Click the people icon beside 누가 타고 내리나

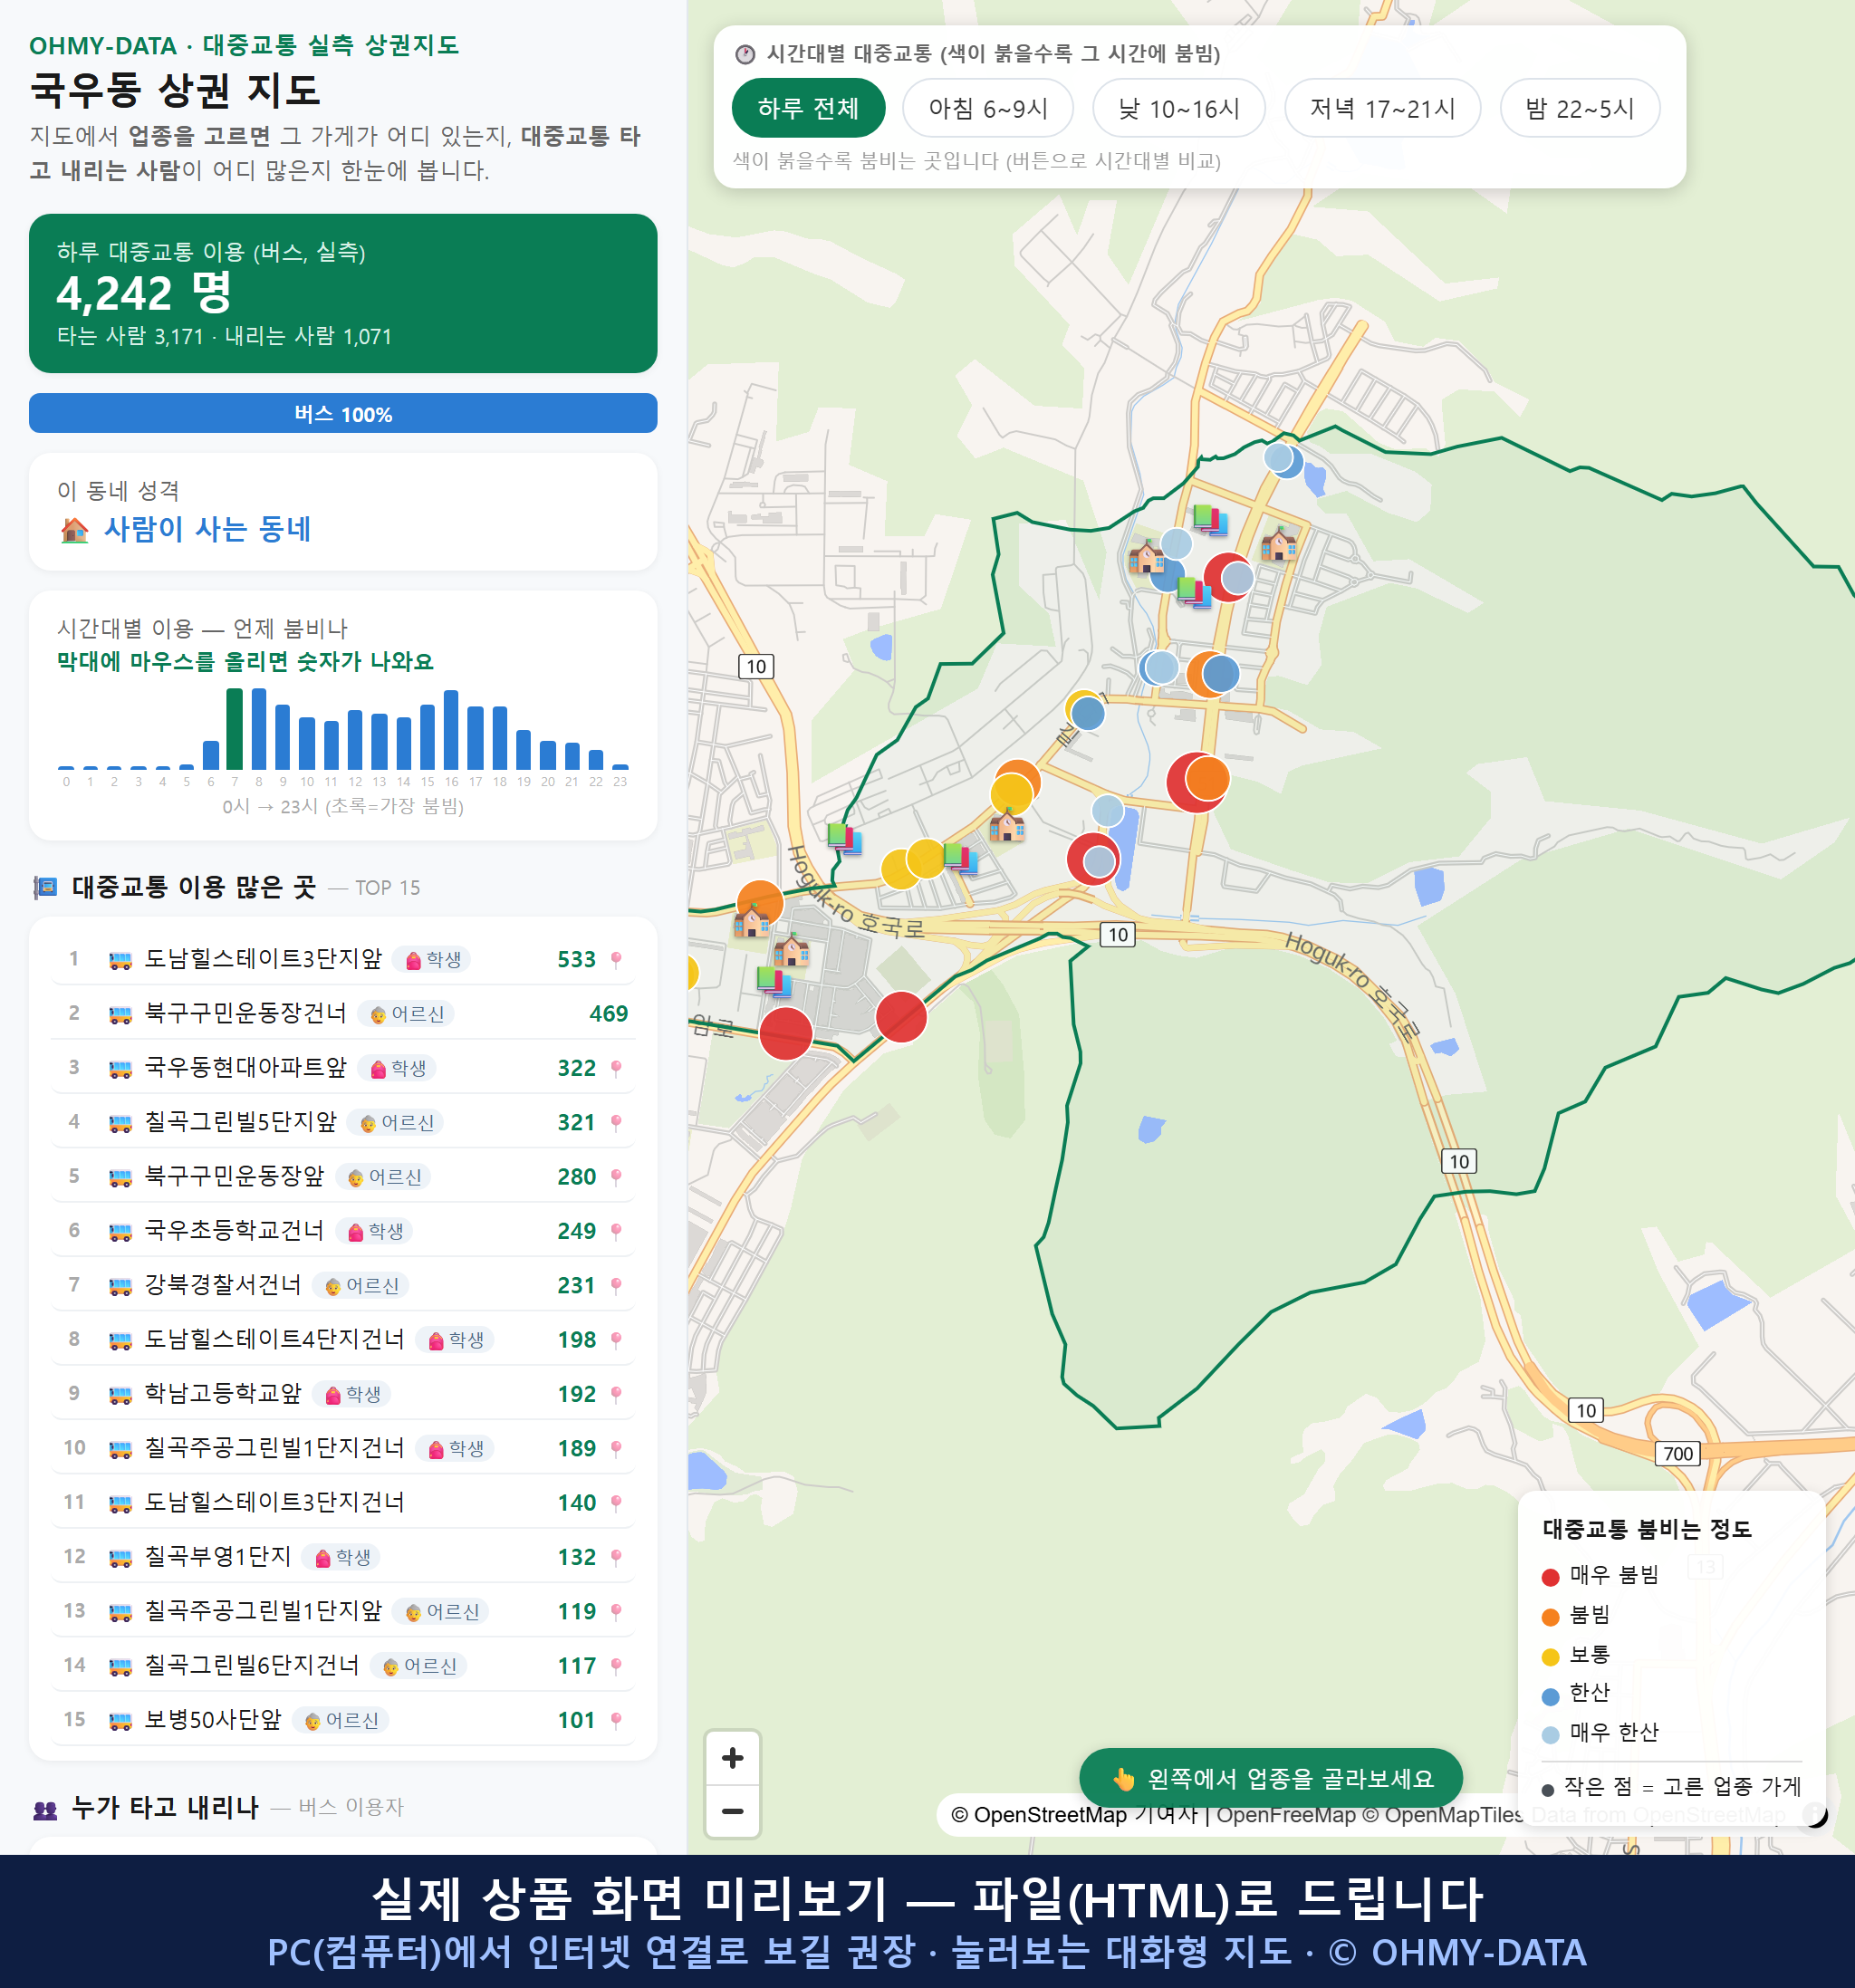coord(45,1808)
